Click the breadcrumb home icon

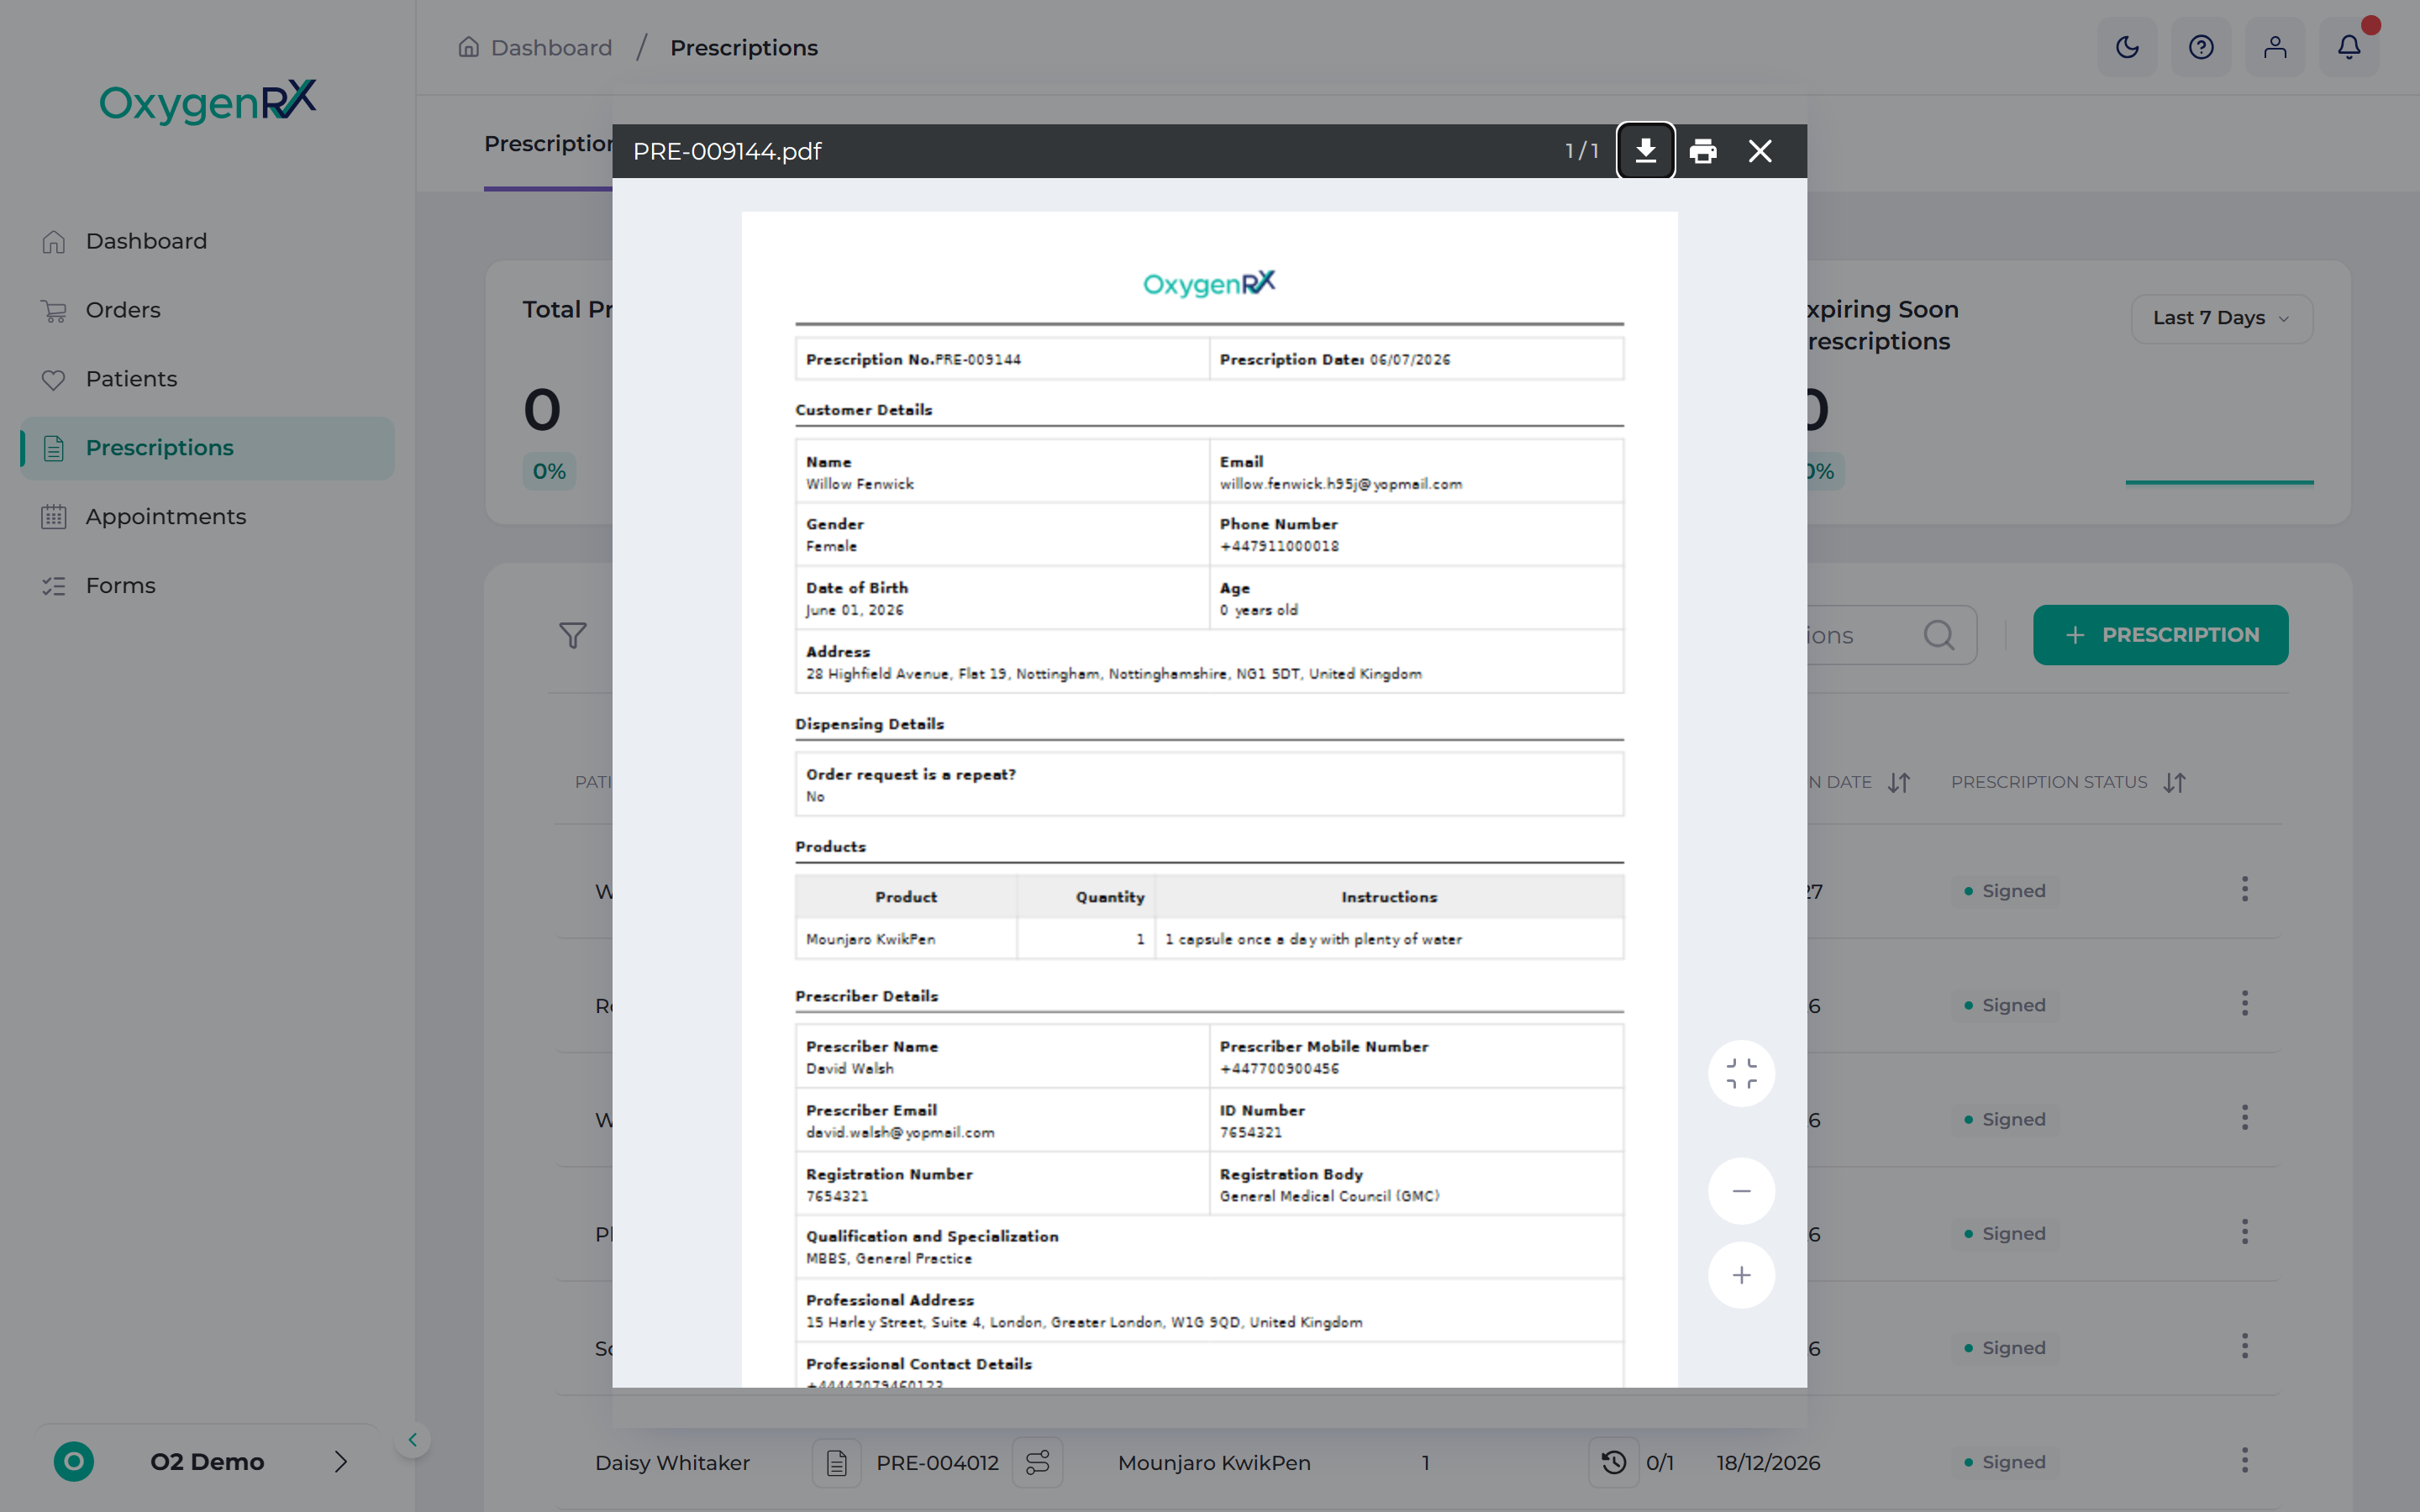pyautogui.click(x=469, y=47)
